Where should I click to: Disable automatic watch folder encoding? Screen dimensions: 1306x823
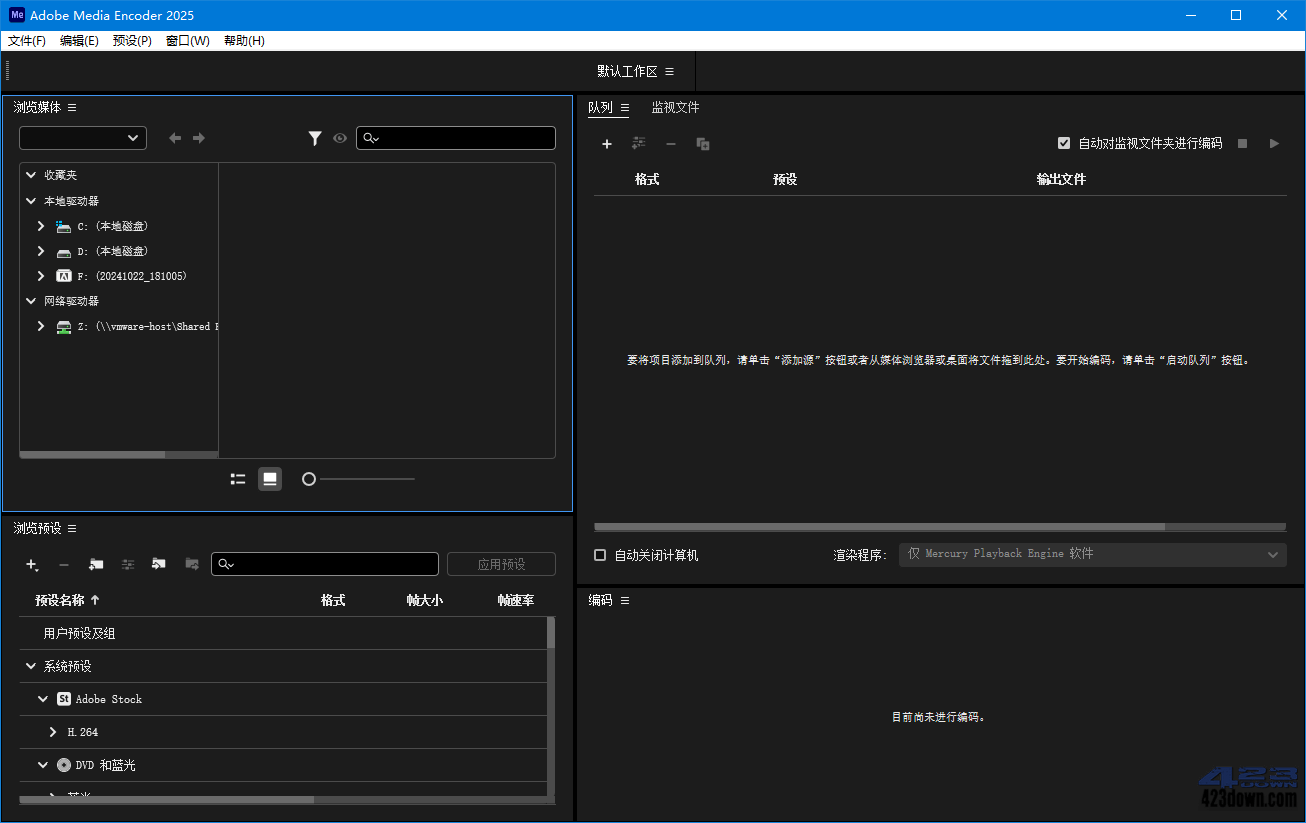point(1064,142)
